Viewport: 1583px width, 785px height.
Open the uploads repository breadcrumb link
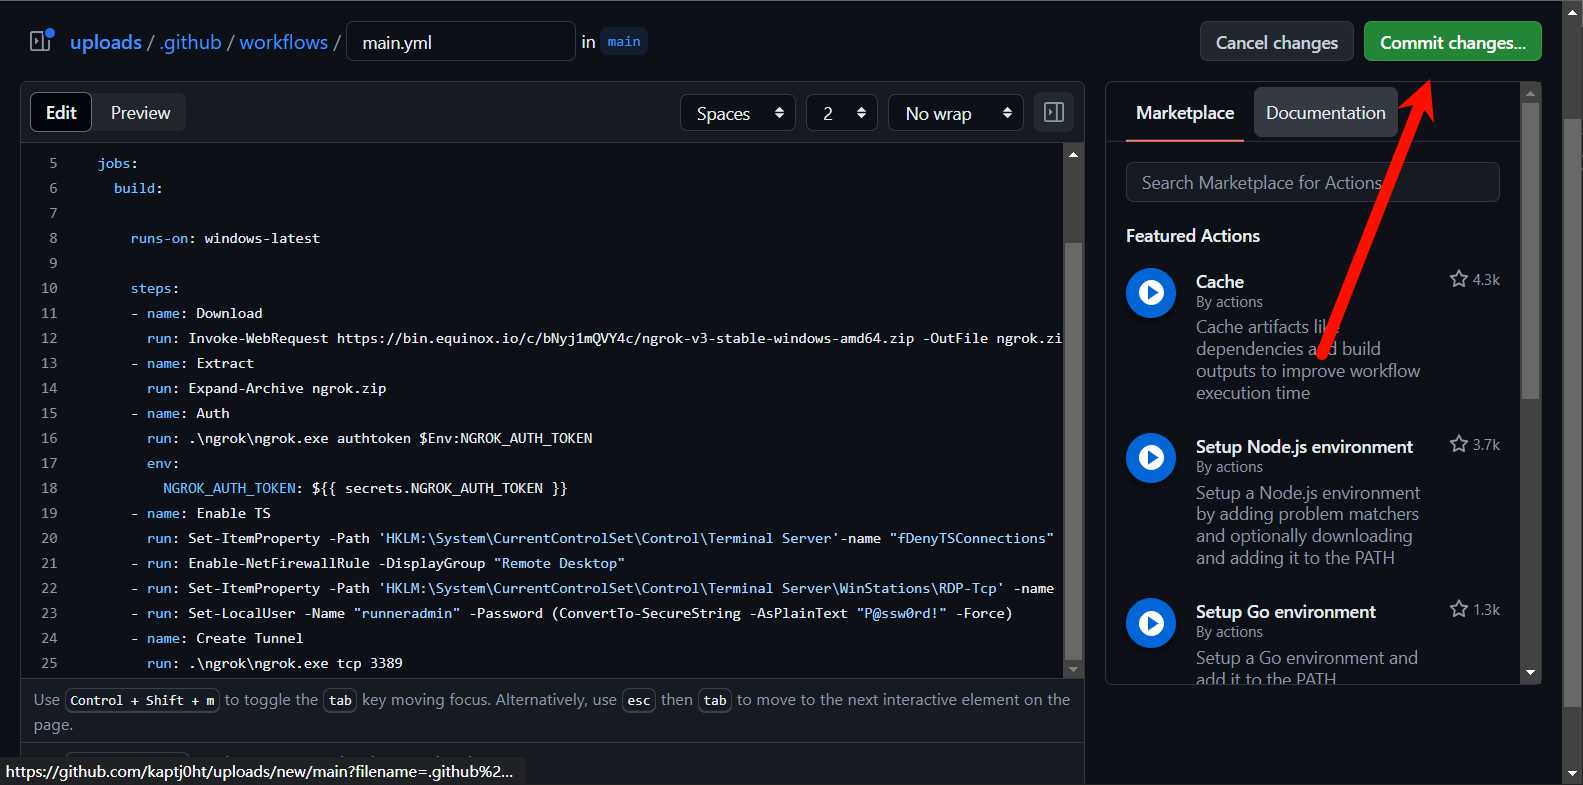pyautogui.click(x=106, y=42)
